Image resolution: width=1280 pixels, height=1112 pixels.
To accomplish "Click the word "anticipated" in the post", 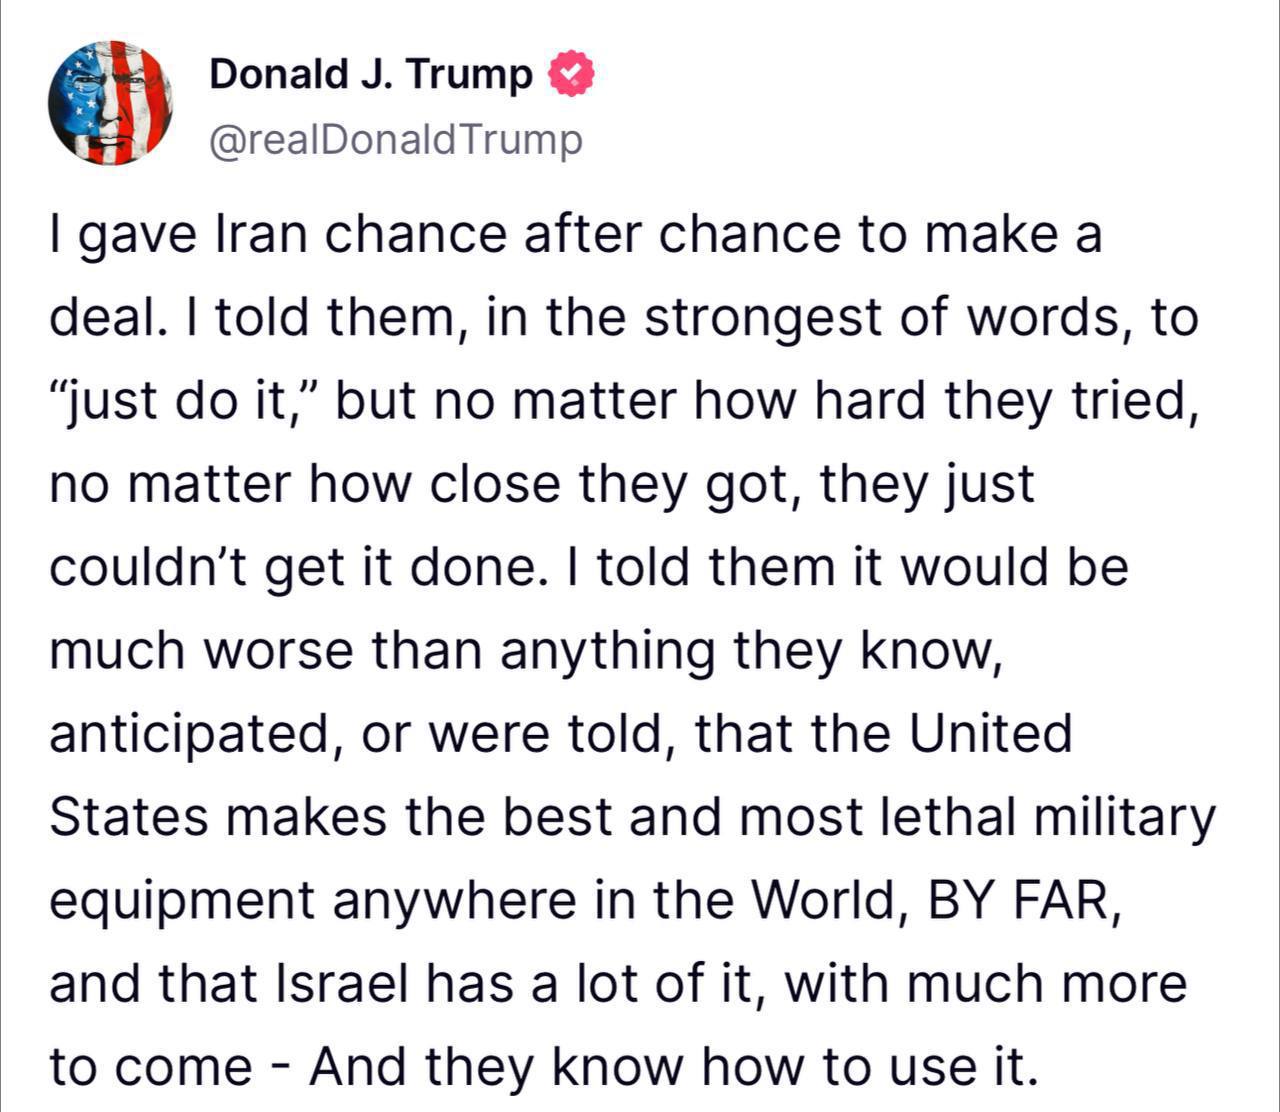I will [190, 734].
